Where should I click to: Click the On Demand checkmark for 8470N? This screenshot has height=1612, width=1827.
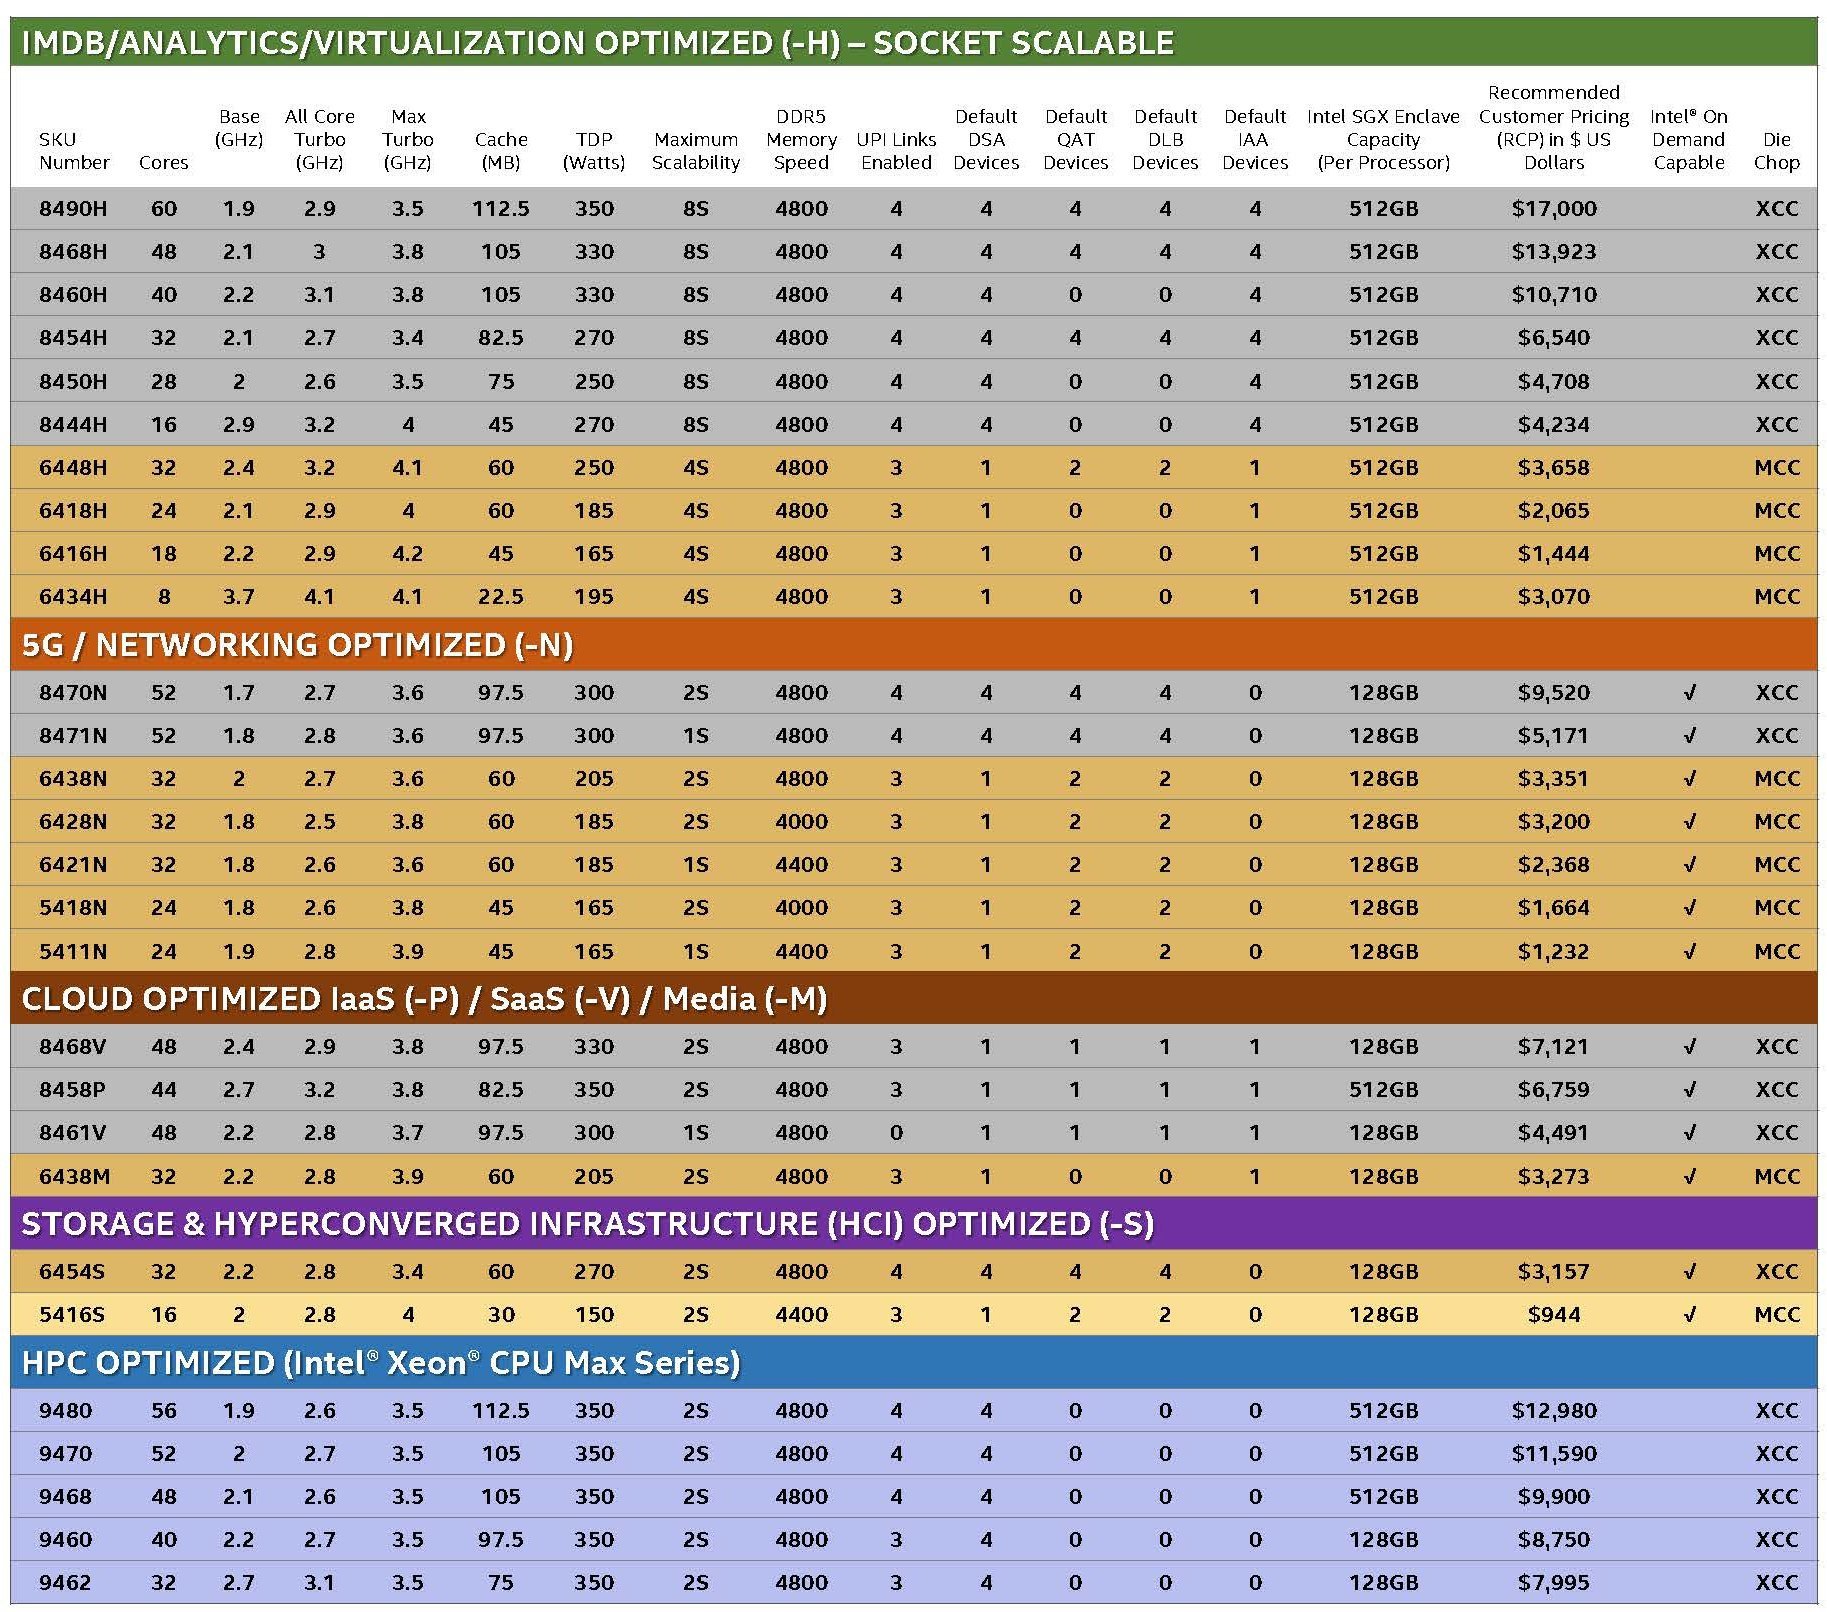pos(1689,692)
